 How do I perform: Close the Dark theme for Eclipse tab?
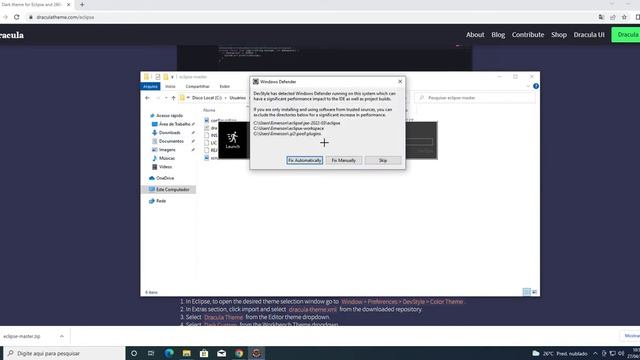point(69,4)
